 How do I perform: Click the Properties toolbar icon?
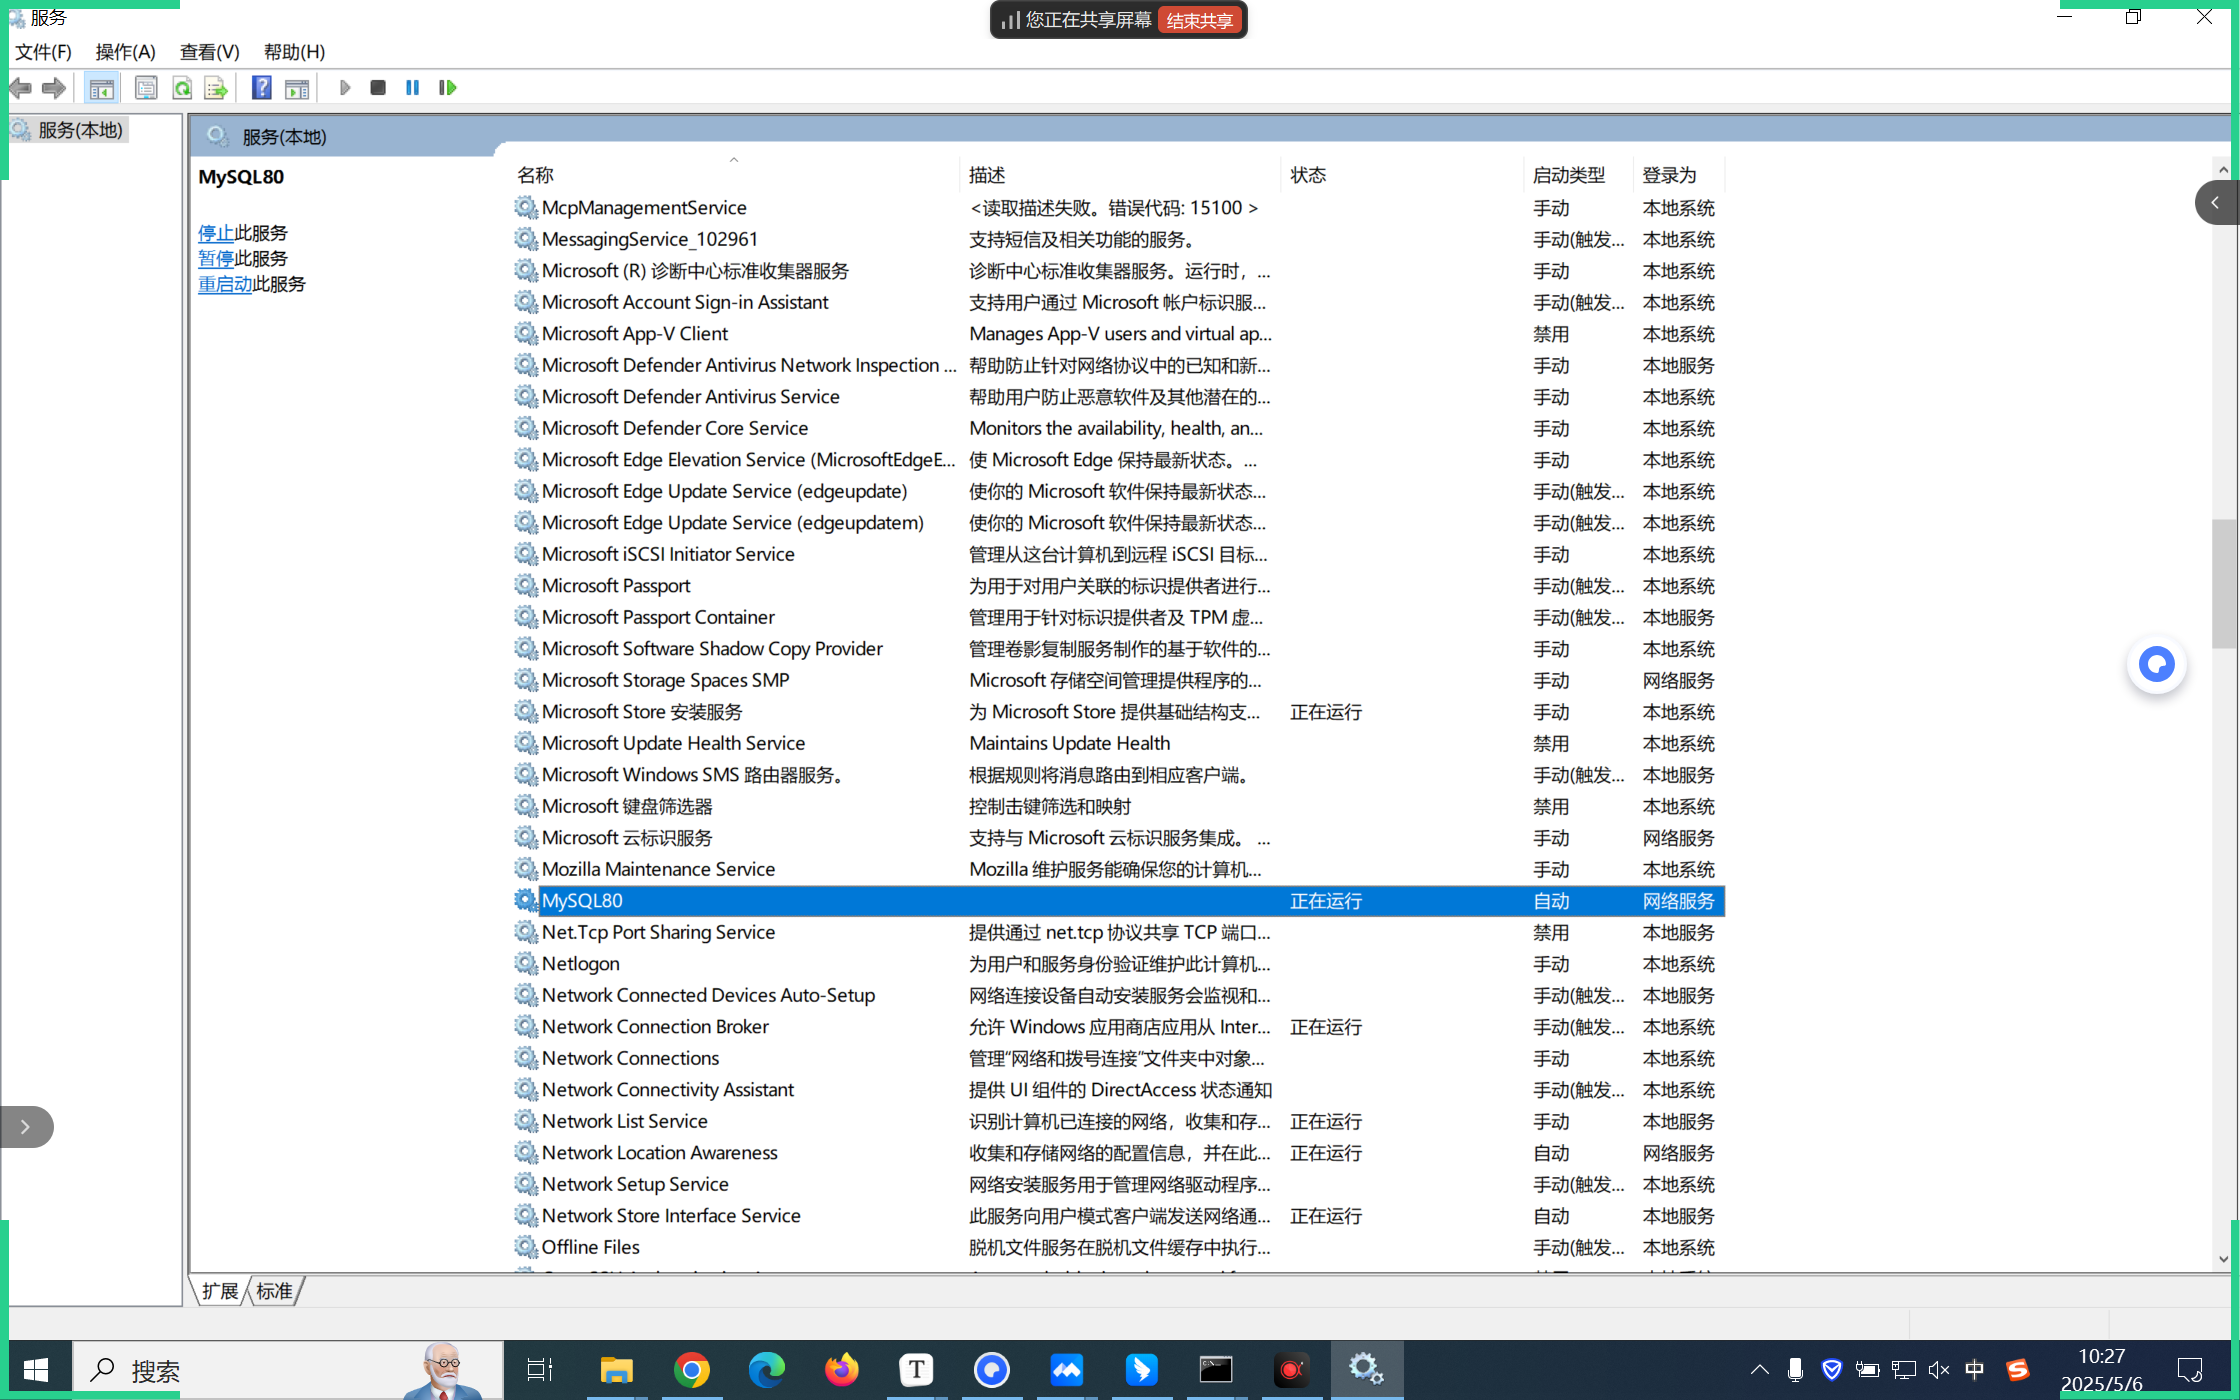[x=146, y=88]
